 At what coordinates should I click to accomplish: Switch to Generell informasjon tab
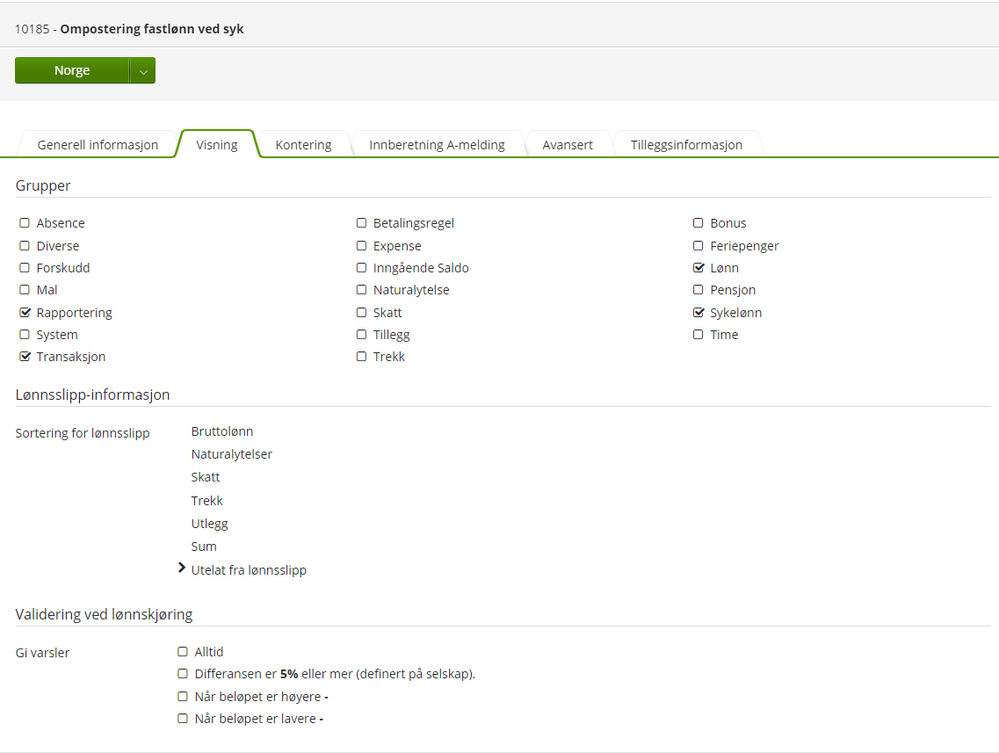[x=97, y=145]
